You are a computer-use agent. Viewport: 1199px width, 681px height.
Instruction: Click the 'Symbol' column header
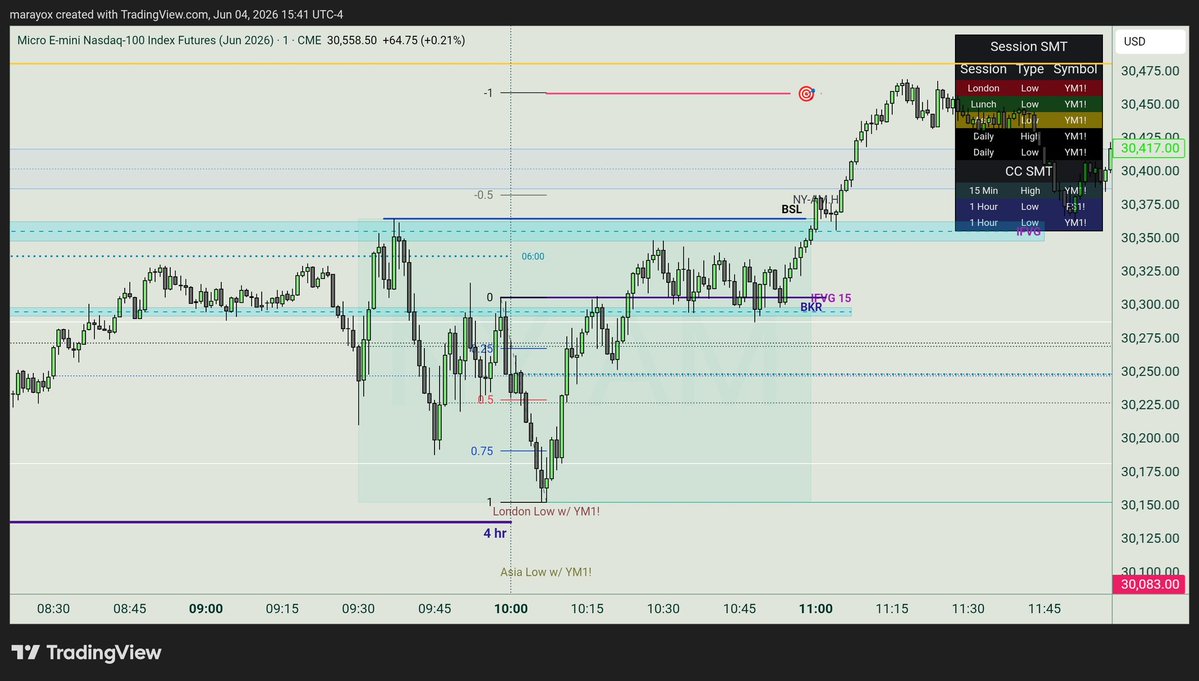(1075, 69)
